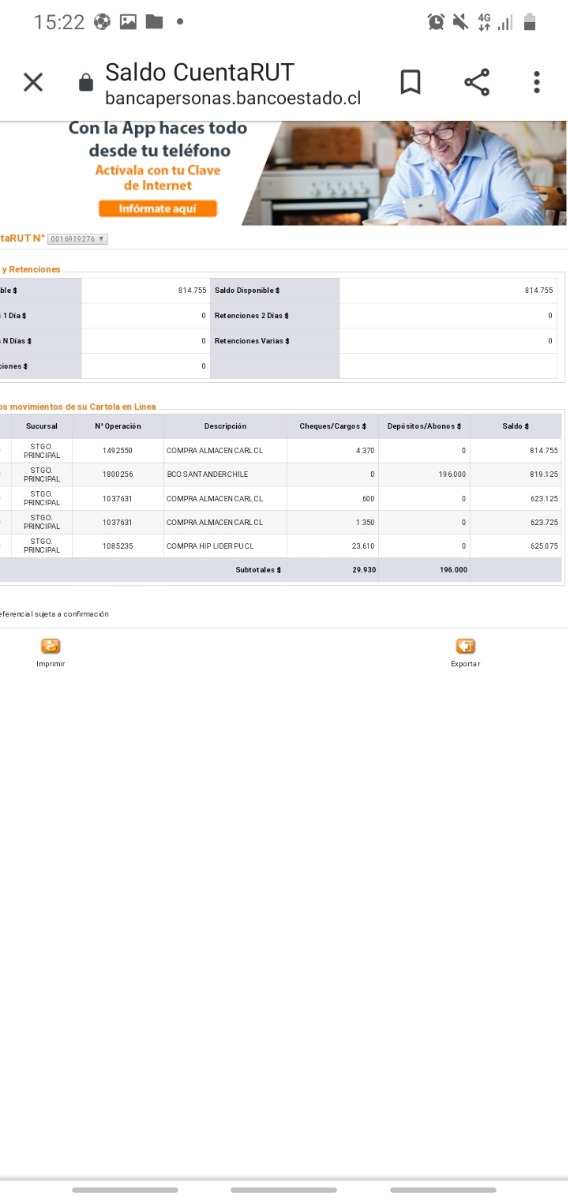This screenshot has width=568, height=1200.
Task: Select subtotal charges value 29.930
Action: (x=364, y=570)
